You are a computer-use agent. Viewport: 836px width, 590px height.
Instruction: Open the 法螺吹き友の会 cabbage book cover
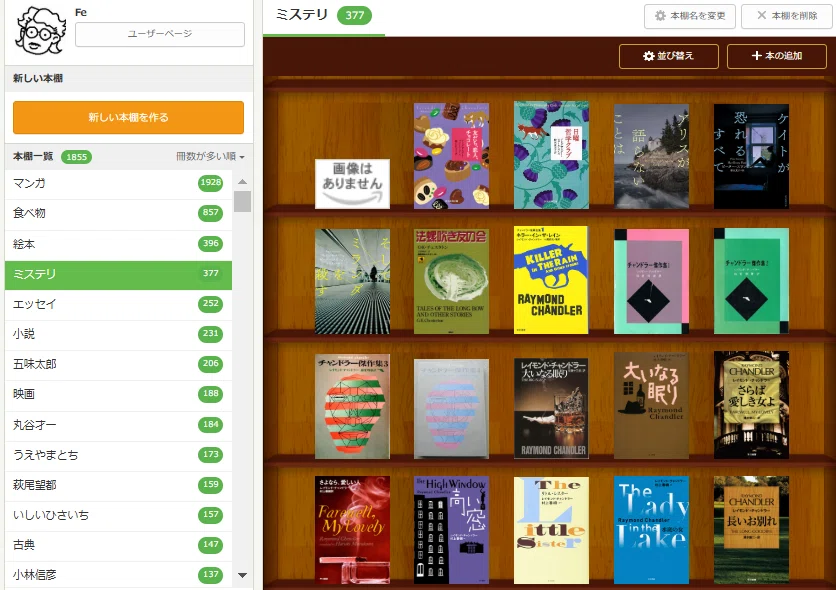(x=452, y=281)
